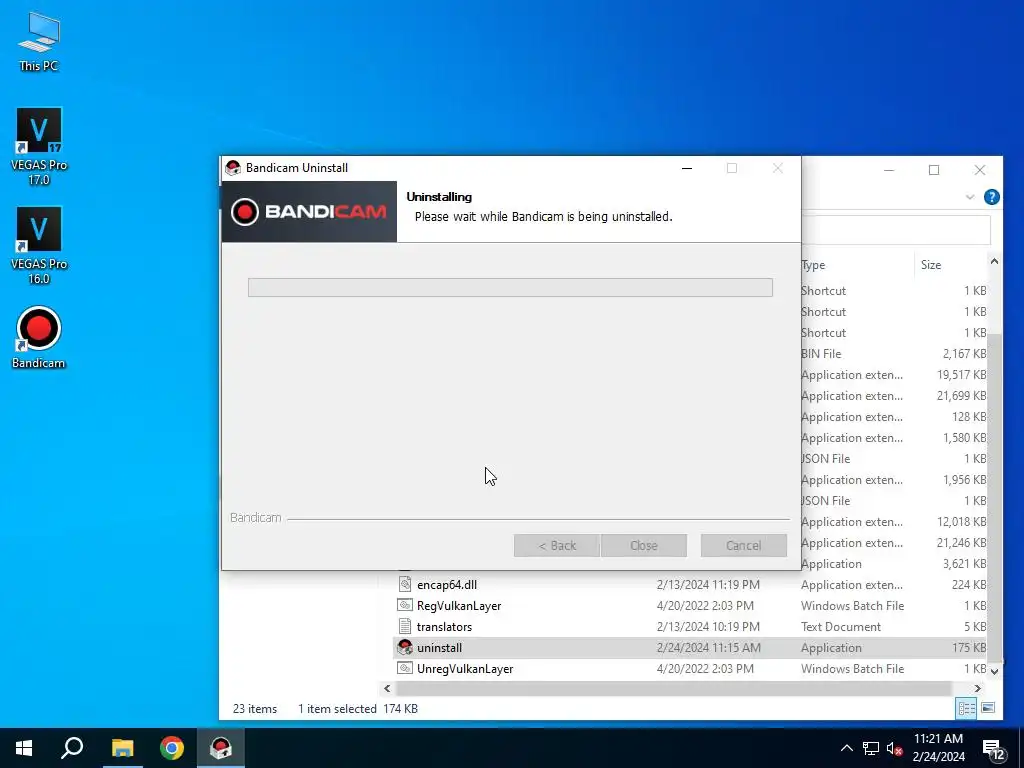Close the File Explorer window
This screenshot has height=768, width=1024.
980,170
